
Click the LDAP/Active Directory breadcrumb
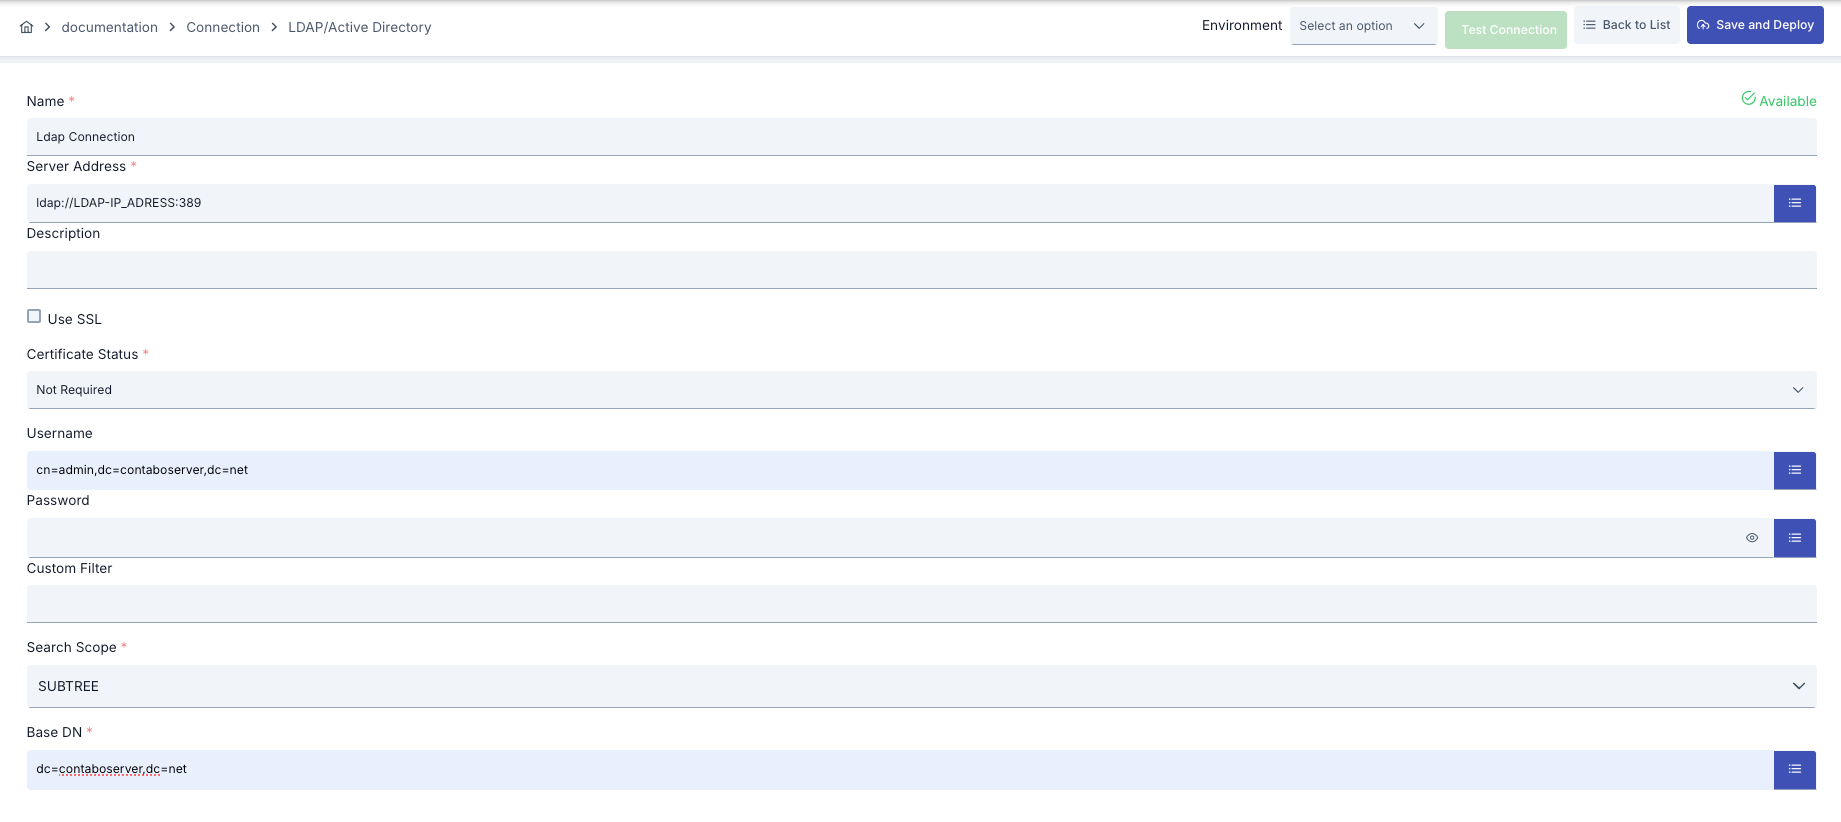tap(359, 27)
